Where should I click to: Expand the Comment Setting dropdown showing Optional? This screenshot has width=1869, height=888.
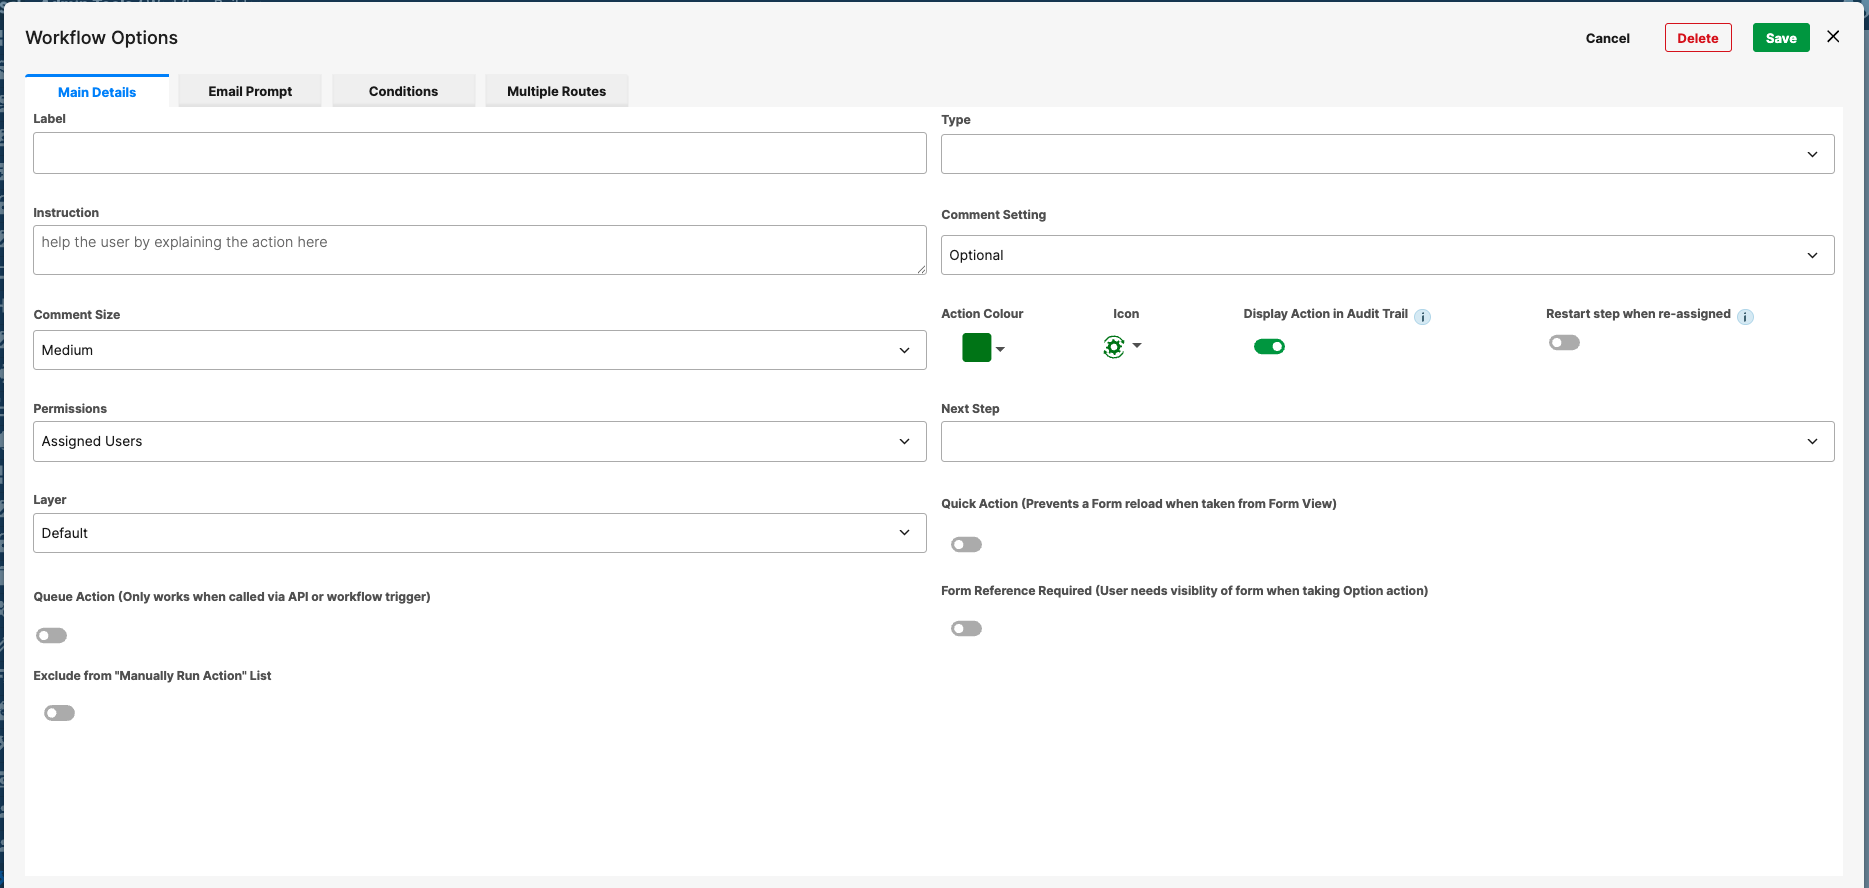(1387, 255)
